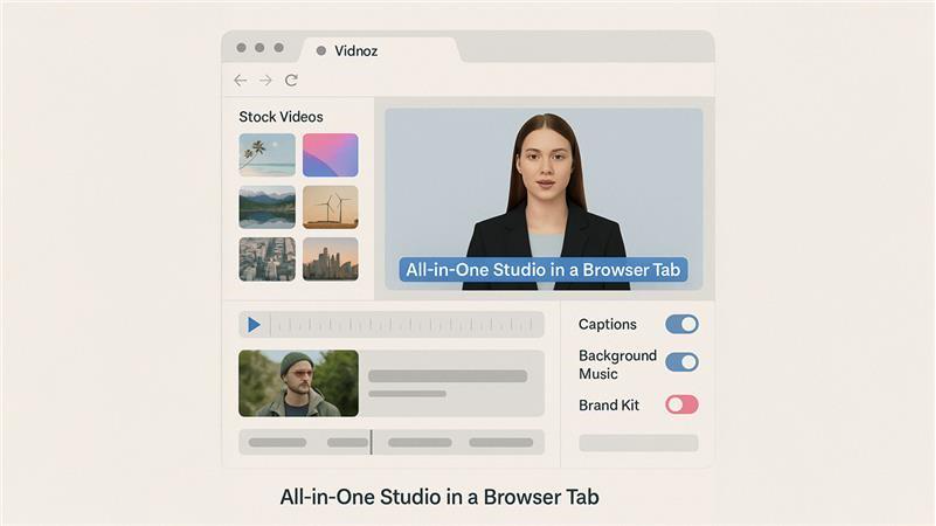Choose the wind turbines stock video
The height and width of the screenshot is (526, 936).
tap(330, 207)
